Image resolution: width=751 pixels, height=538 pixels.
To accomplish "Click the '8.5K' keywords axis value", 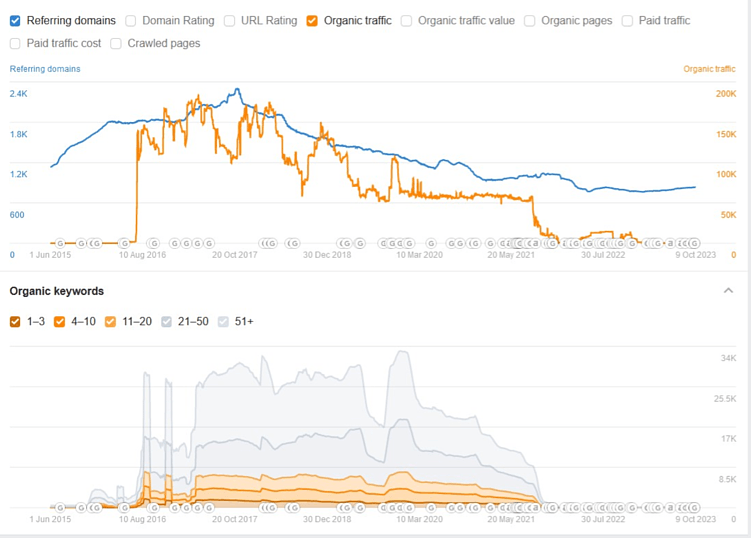I will 727,479.
